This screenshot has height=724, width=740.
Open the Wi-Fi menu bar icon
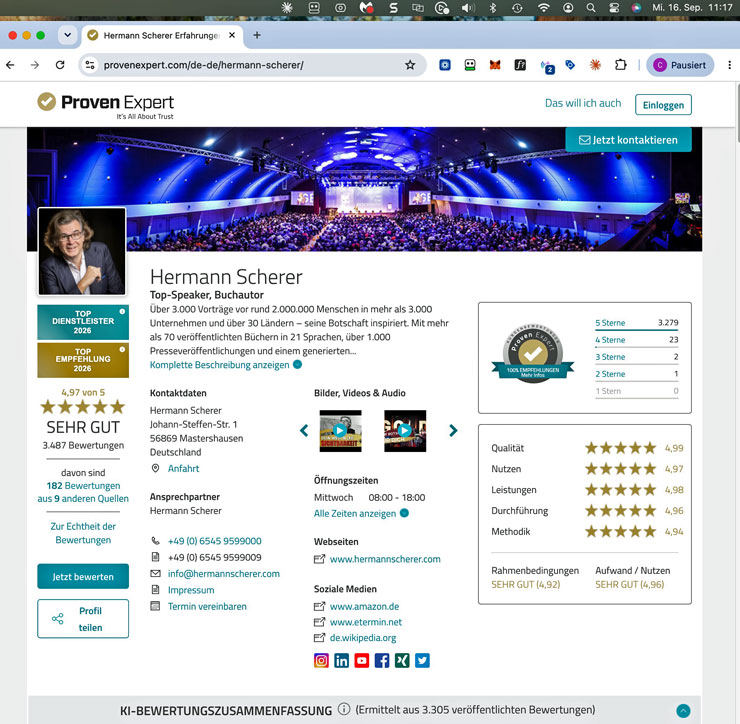(544, 8)
